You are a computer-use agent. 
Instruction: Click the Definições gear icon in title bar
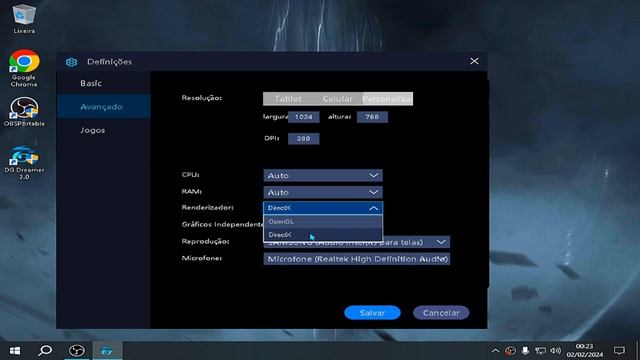[x=71, y=62]
